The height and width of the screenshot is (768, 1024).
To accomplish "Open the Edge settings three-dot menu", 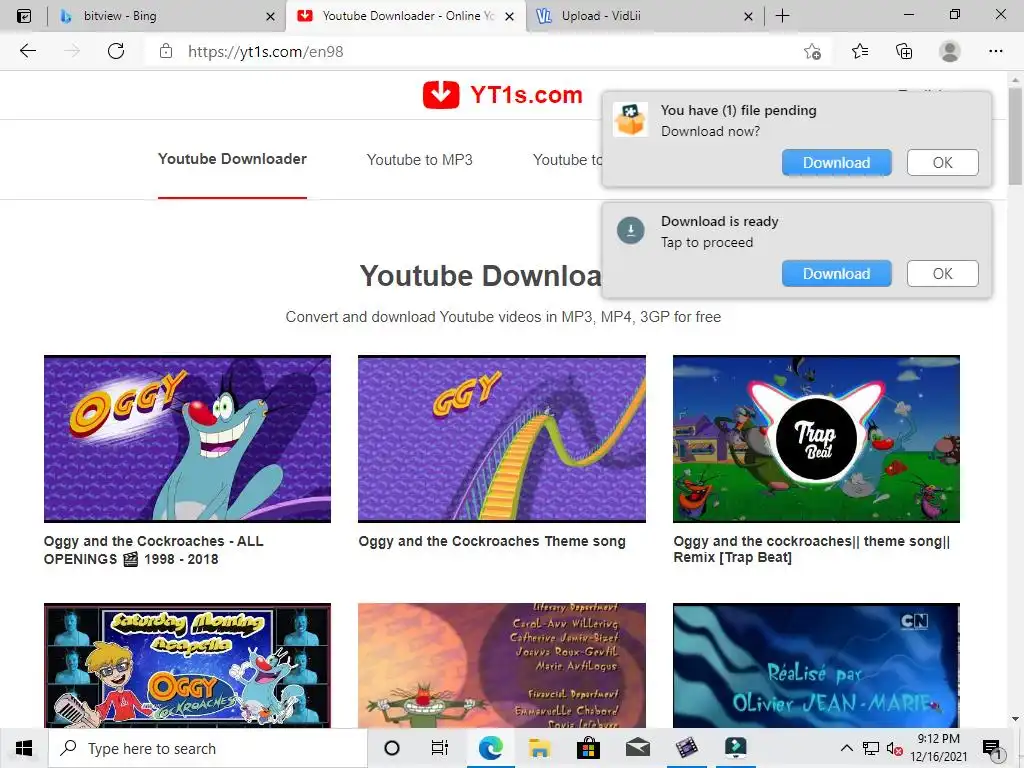I will [995, 51].
